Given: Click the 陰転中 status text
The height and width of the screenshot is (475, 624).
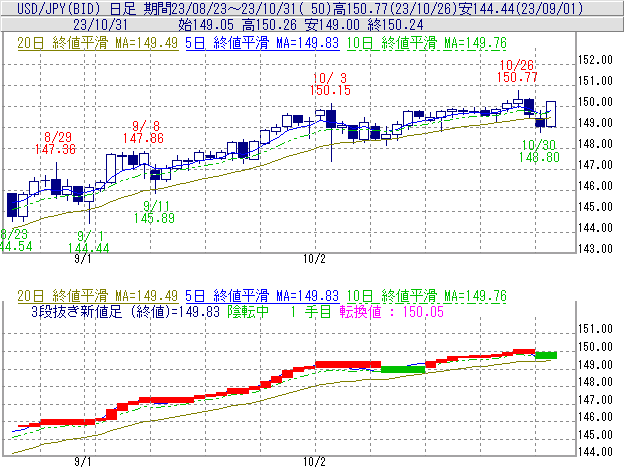Looking at the screenshot, I should pyautogui.click(x=248, y=312).
